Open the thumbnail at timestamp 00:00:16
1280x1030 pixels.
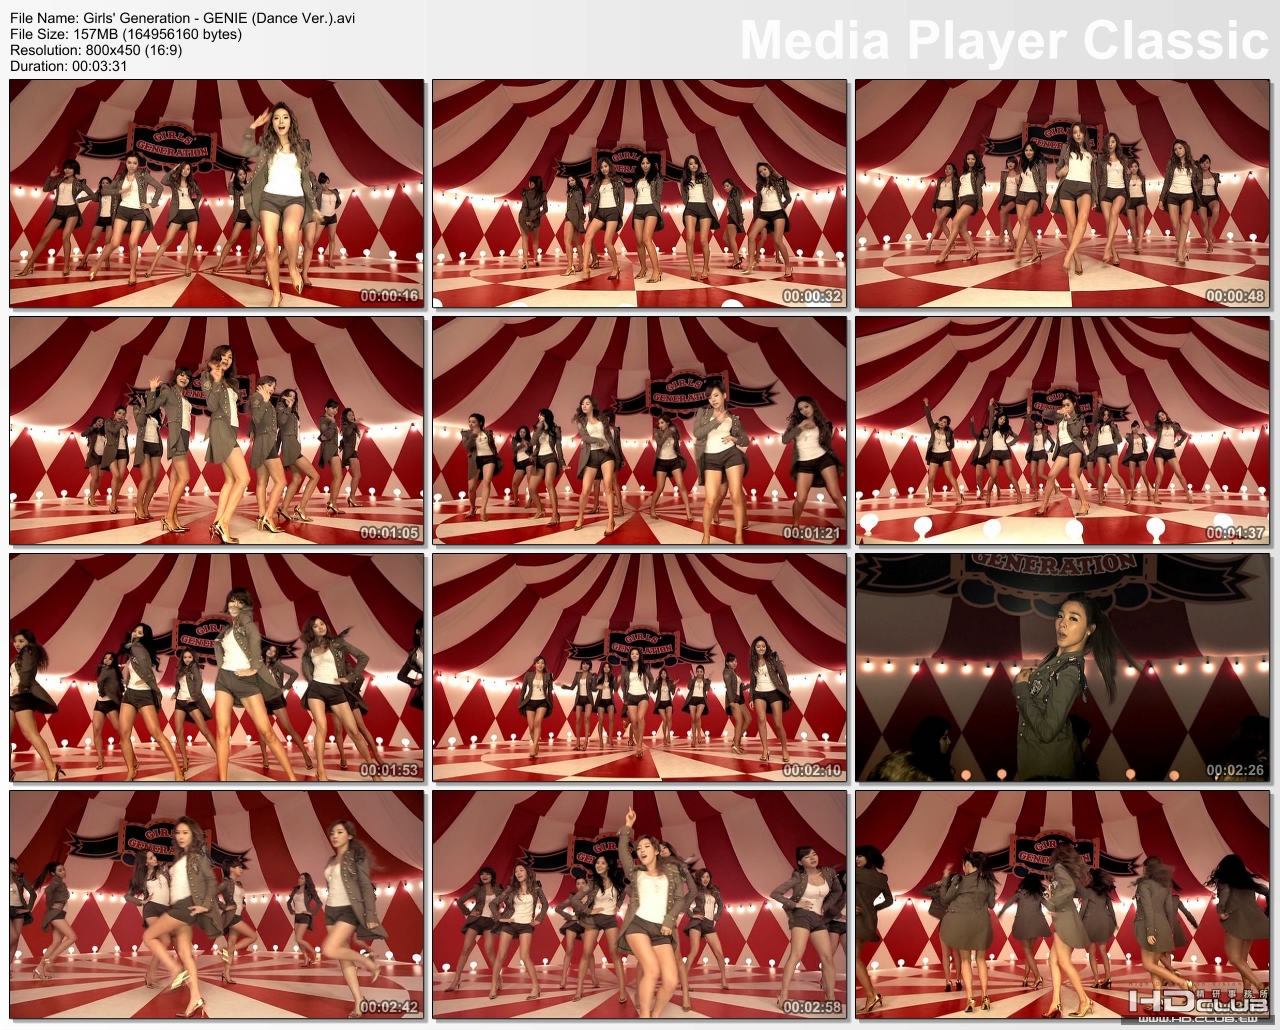pos(215,195)
